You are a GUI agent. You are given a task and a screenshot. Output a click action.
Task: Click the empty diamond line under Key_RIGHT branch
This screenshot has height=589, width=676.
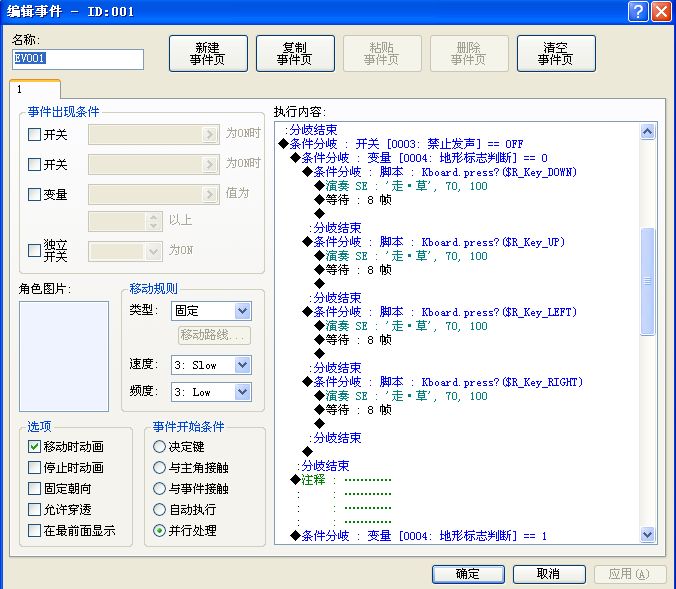319,423
